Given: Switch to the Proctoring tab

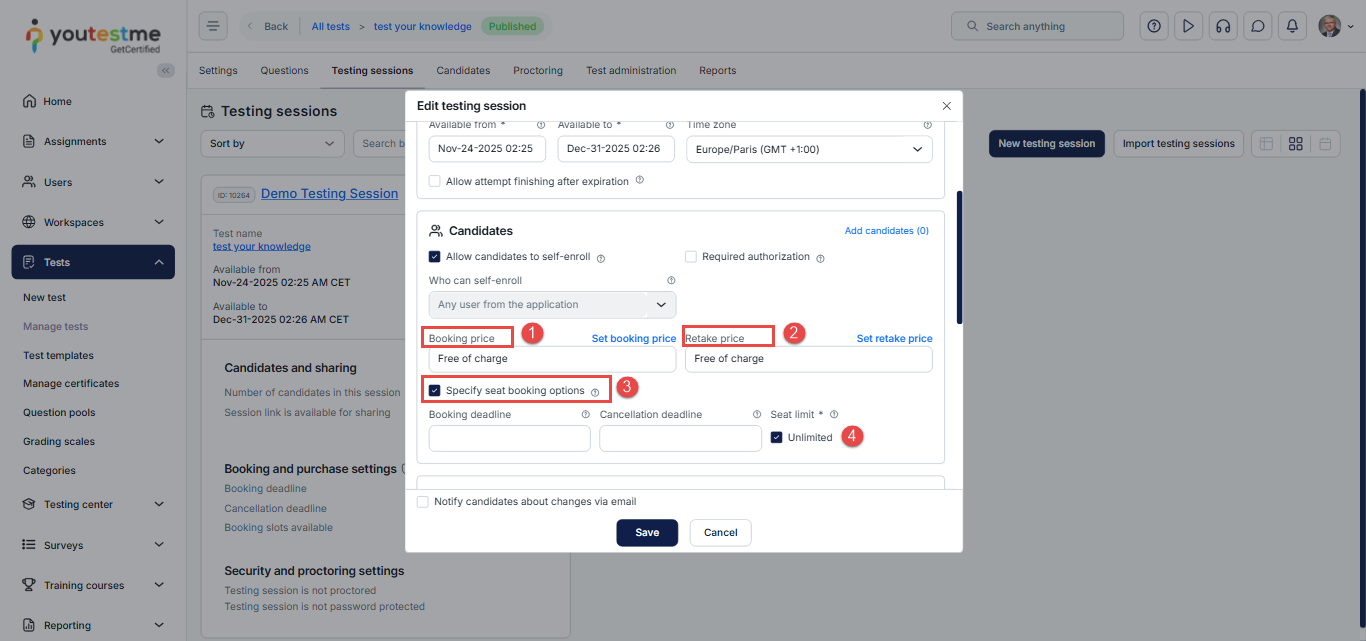Looking at the screenshot, I should (x=538, y=71).
